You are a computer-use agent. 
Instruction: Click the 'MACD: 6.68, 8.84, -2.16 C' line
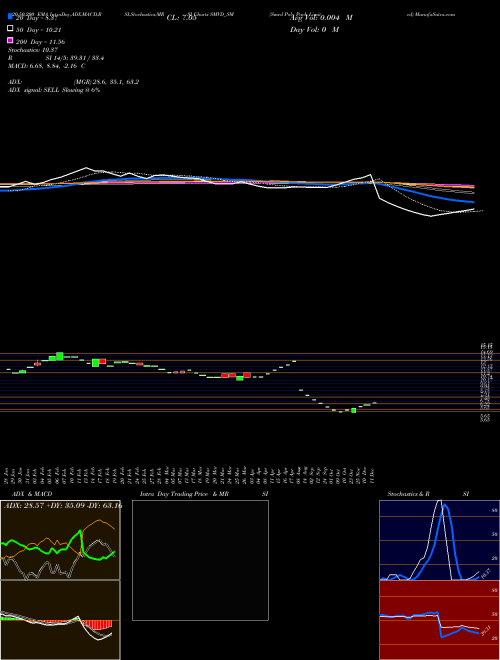pyautogui.click(x=47, y=66)
